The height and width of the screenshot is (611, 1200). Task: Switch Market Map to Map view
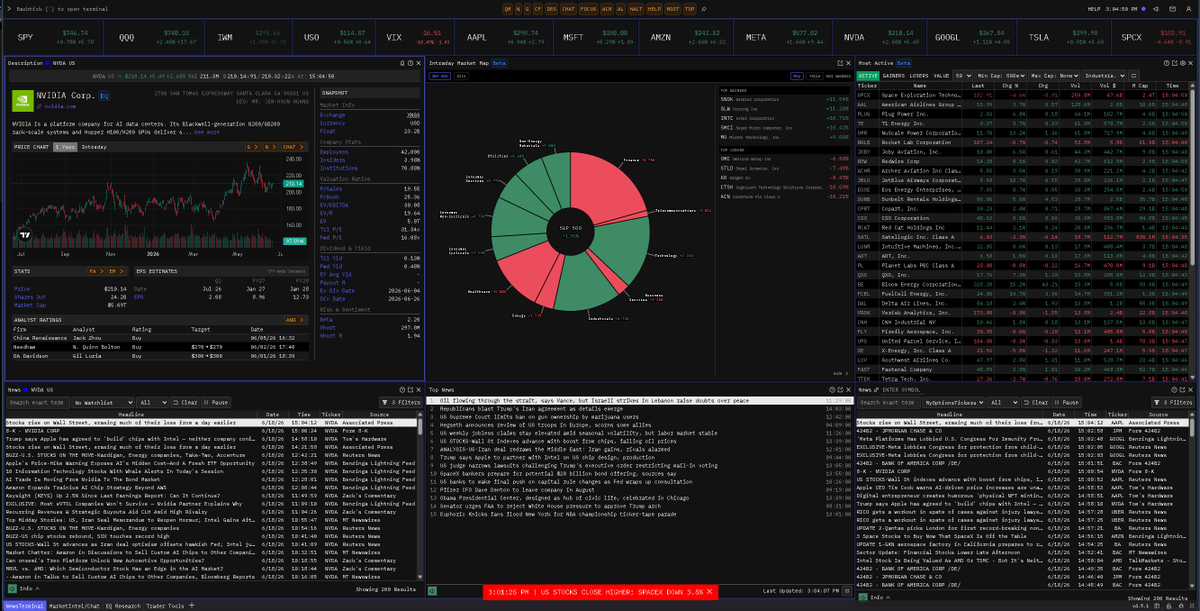pyautogui.click(x=796, y=76)
